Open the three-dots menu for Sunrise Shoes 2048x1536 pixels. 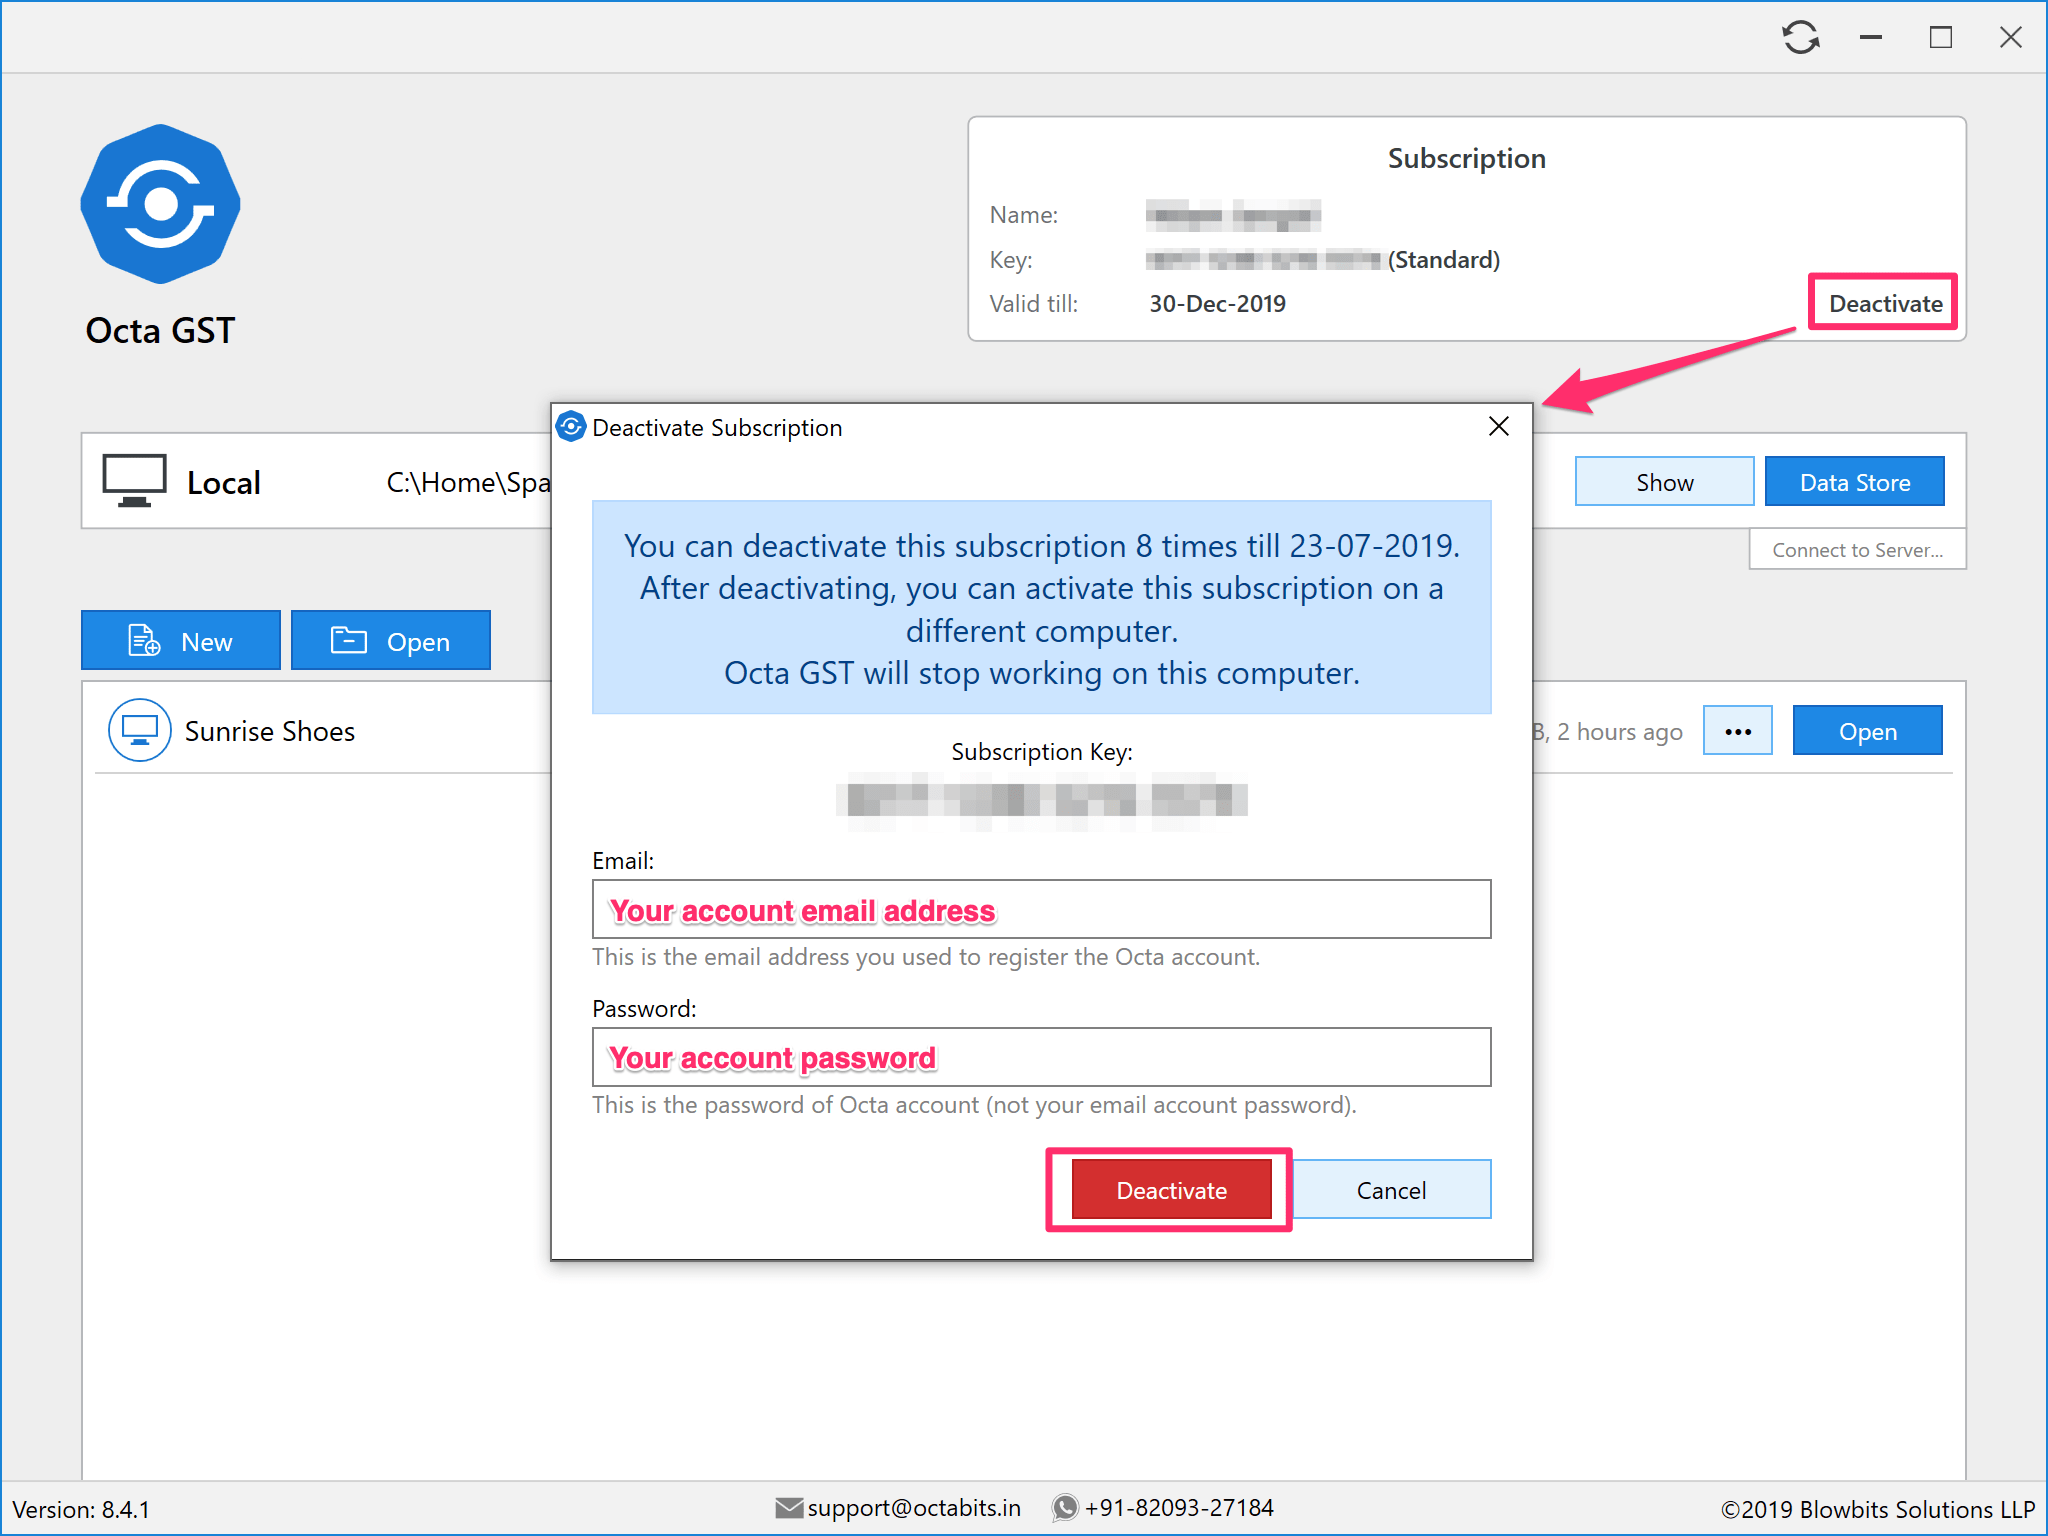coord(1737,731)
